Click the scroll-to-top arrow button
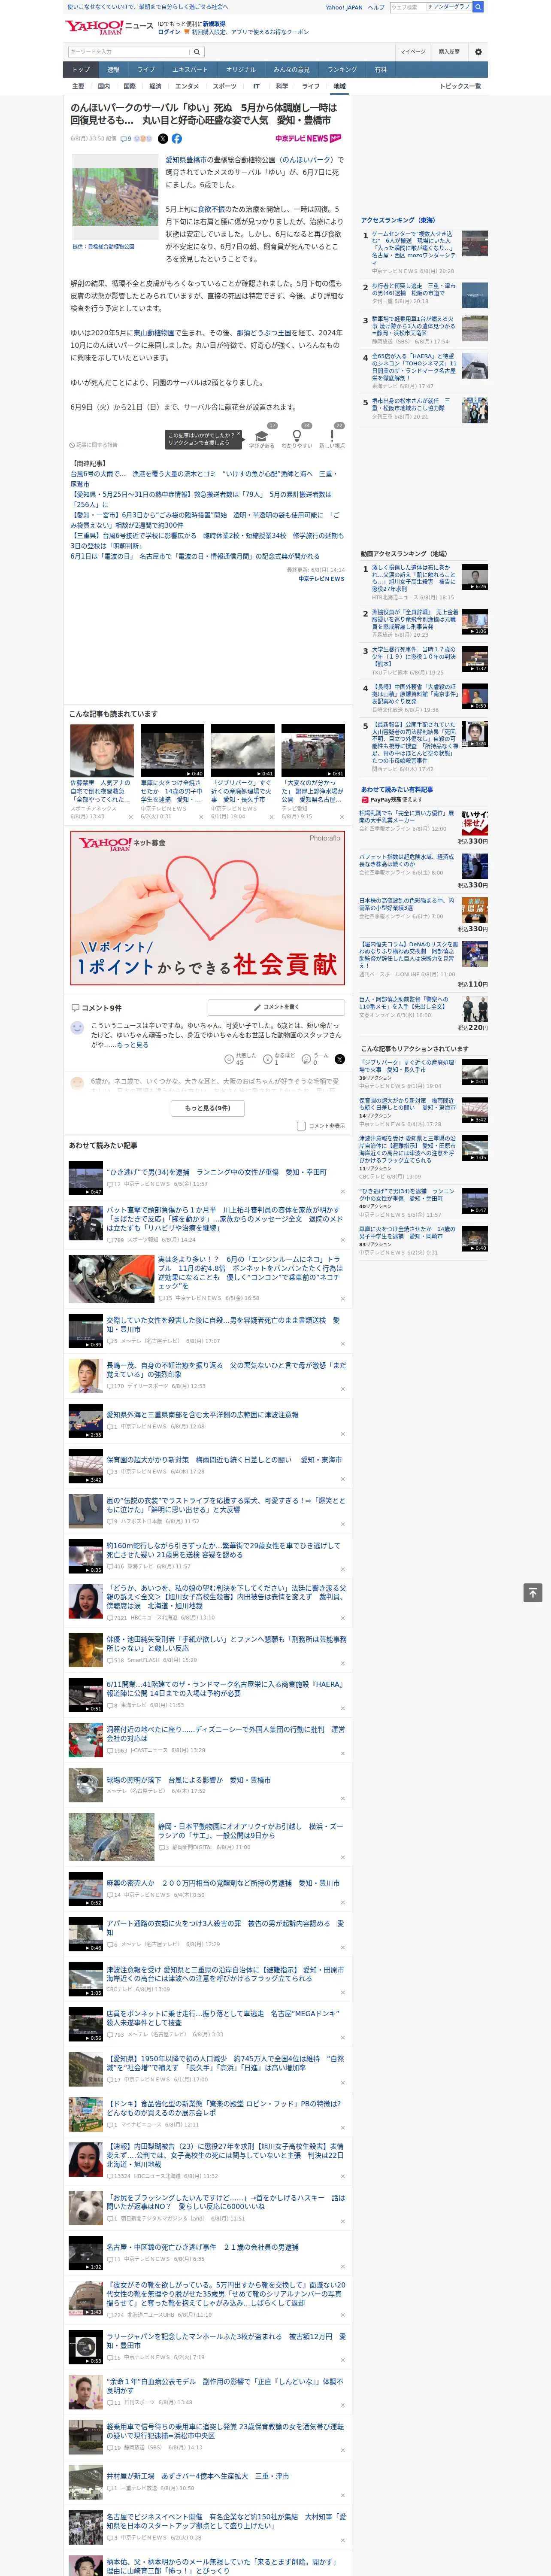551x2576 pixels. (x=533, y=1593)
